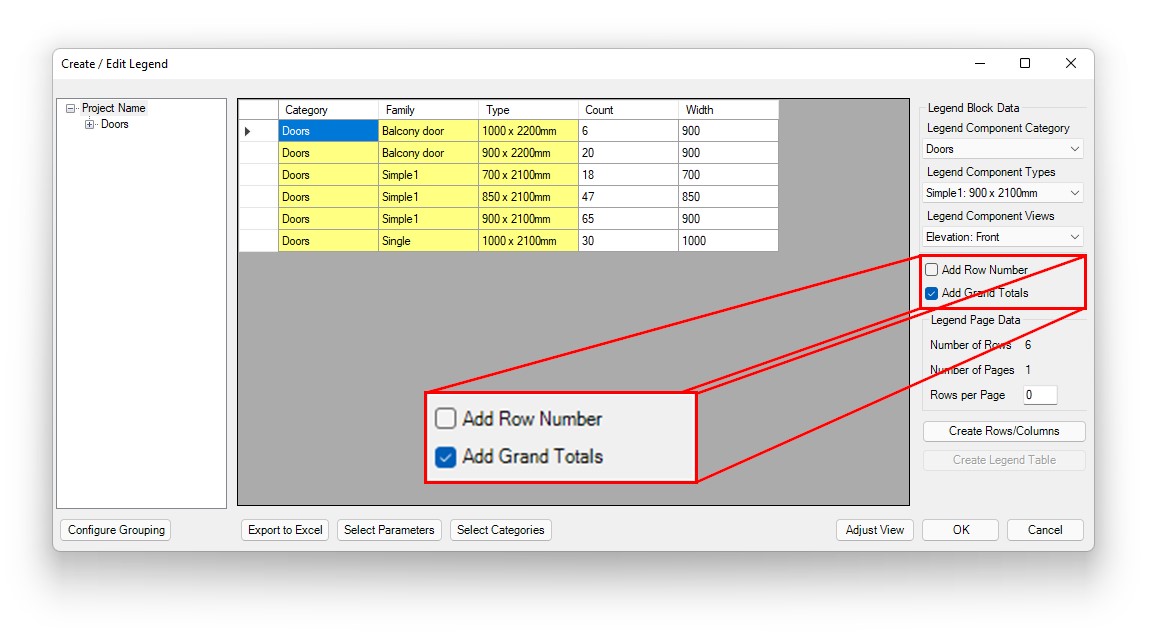Image resolution: width=1154 pixels, height=644 pixels.
Task: Select the Single 1000 x 2100mm type cell
Action: [528, 241]
